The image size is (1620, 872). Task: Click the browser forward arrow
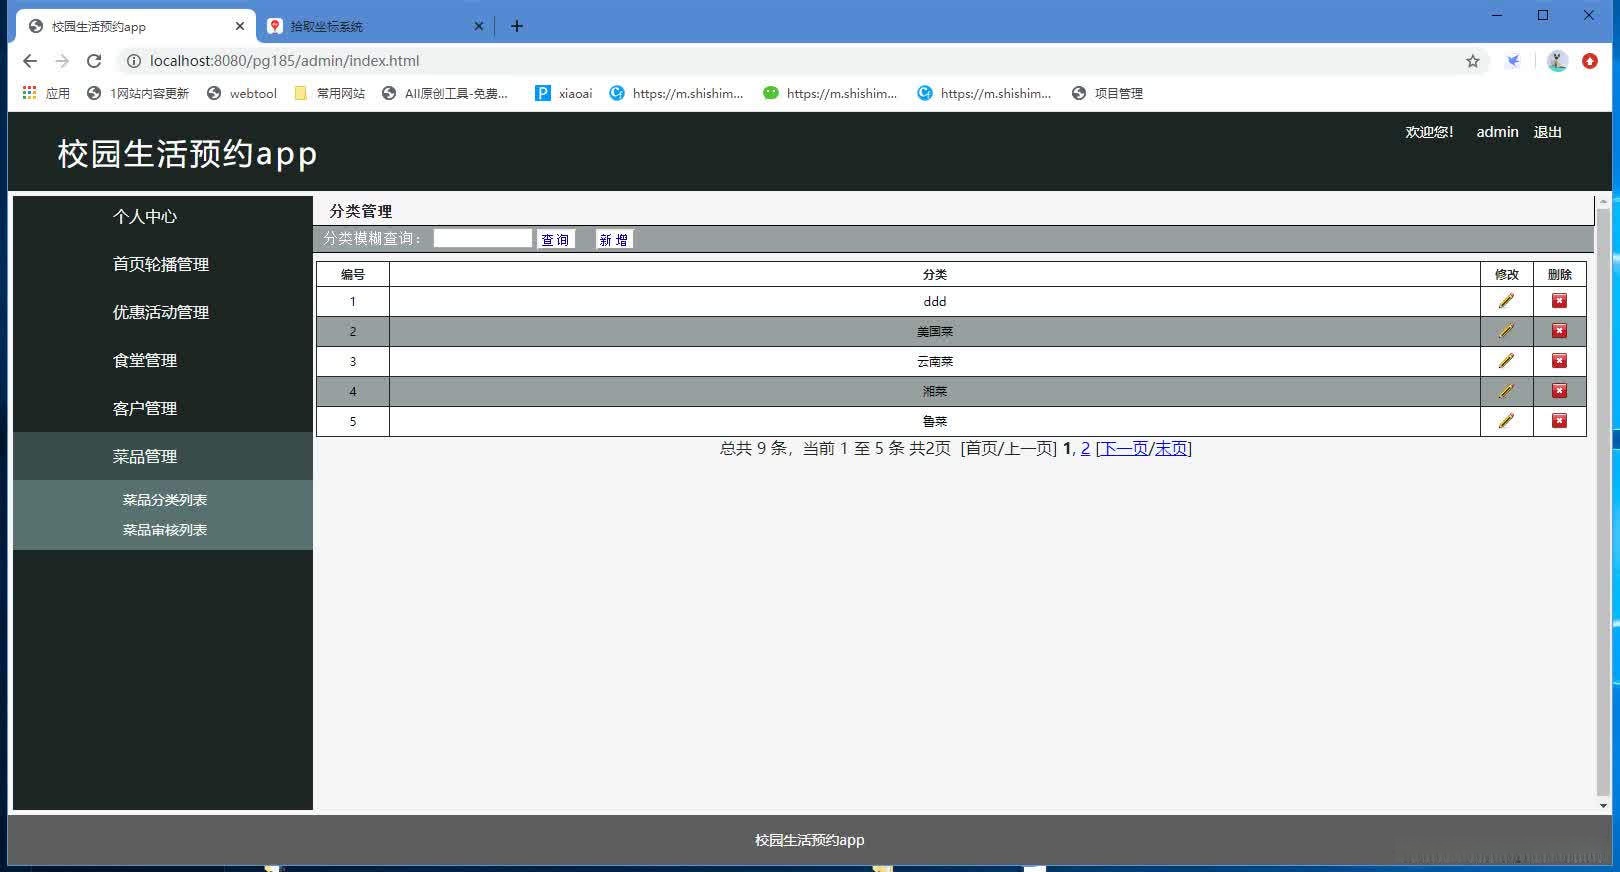point(62,61)
